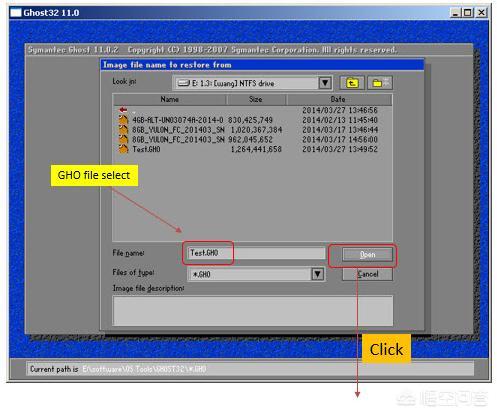Image resolution: width=497 pixels, height=415 pixels.
Task: Sort the file list by Size column header
Action: [256, 99]
